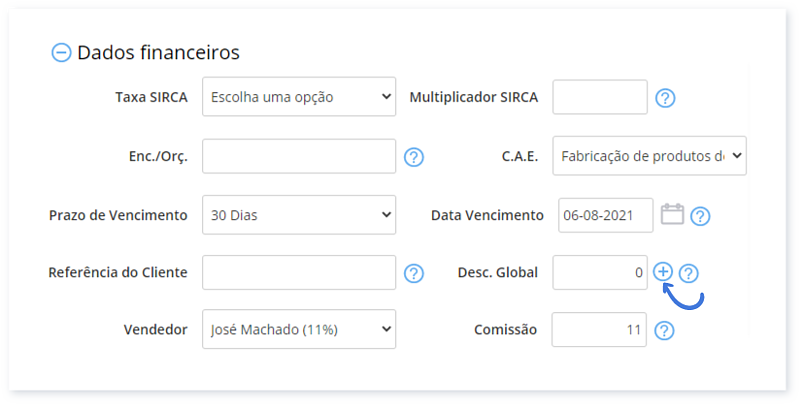Click the C.A.E. label
Image resolution: width=800 pixels, height=405 pixels.
click(x=520, y=156)
